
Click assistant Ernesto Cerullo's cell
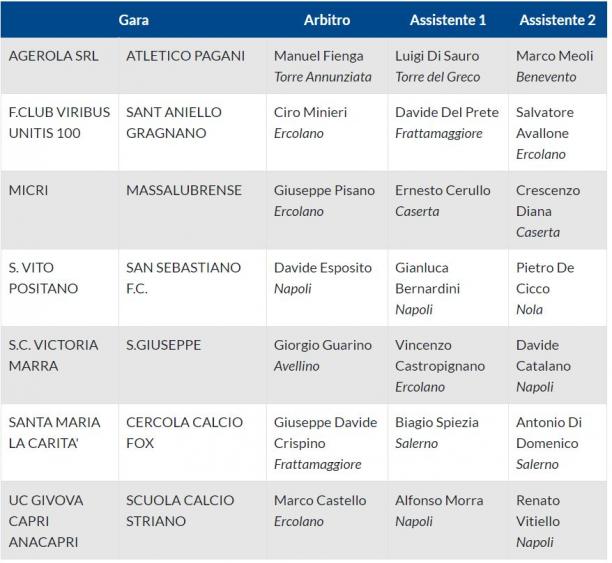448,210
